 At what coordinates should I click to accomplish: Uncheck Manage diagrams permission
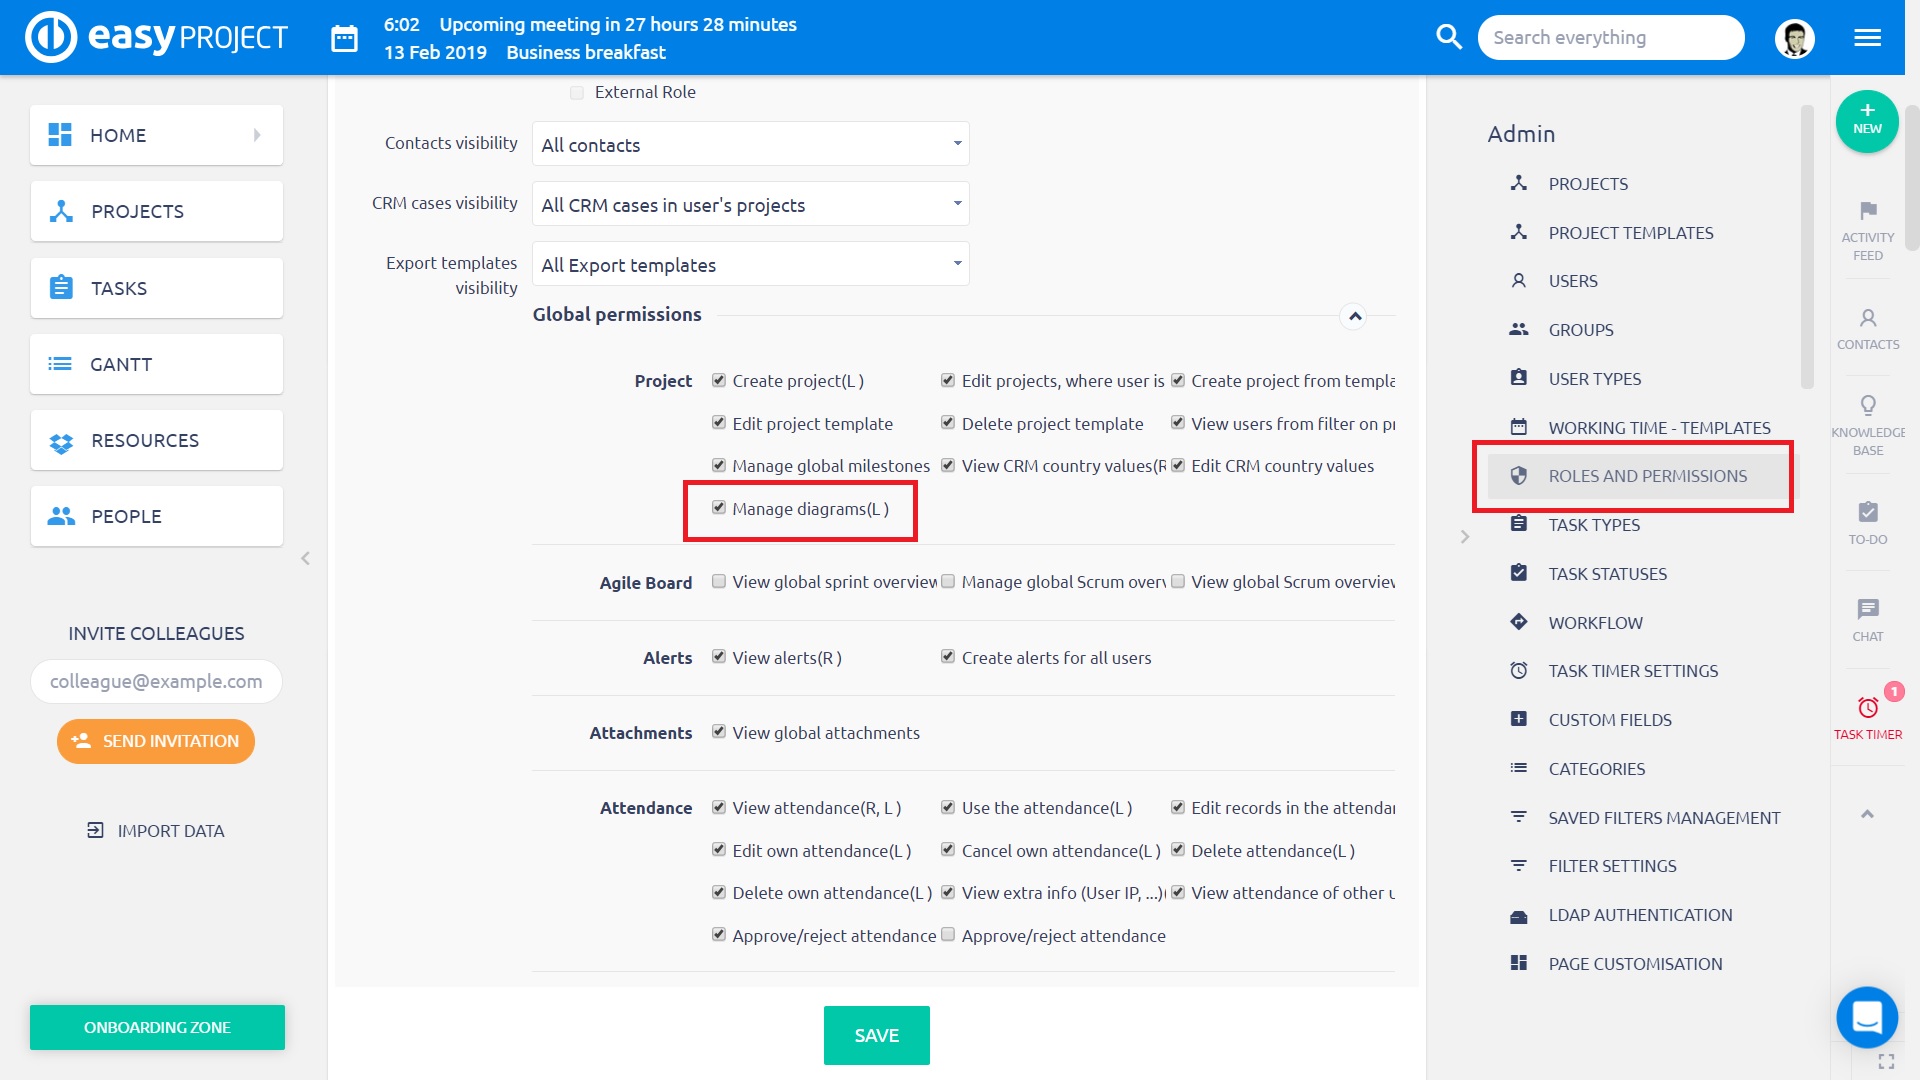click(719, 508)
